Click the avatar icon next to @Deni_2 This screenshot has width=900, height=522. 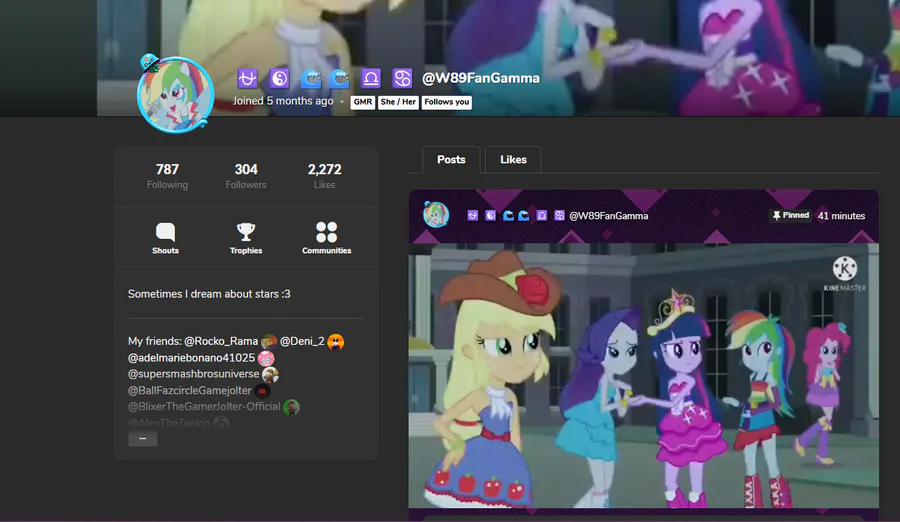tap(335, 342)
